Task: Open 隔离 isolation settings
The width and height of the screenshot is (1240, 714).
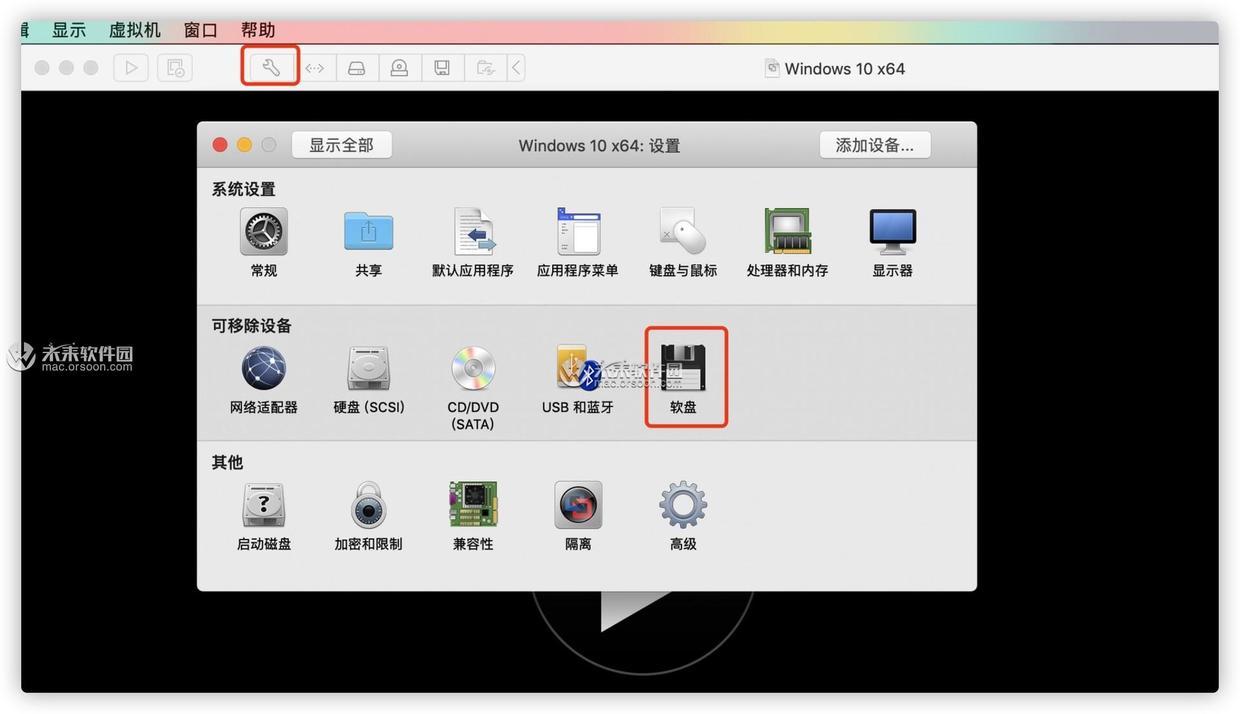Action: click(x=578, y=506)
